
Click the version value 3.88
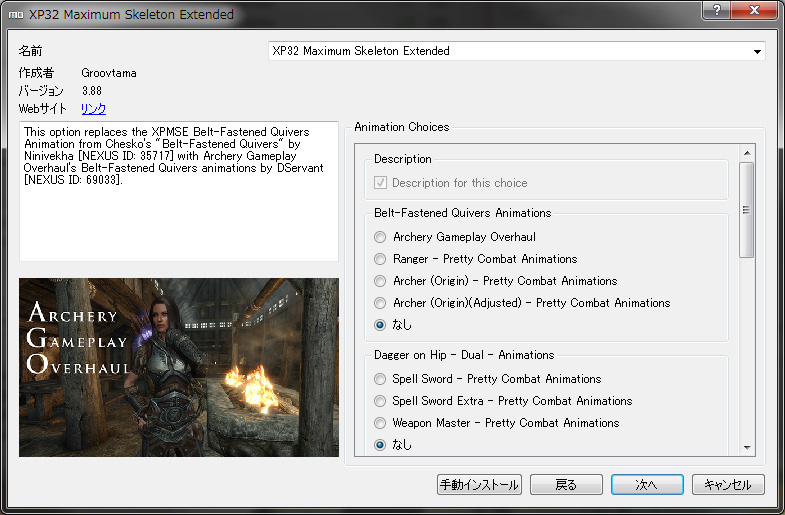92,91
